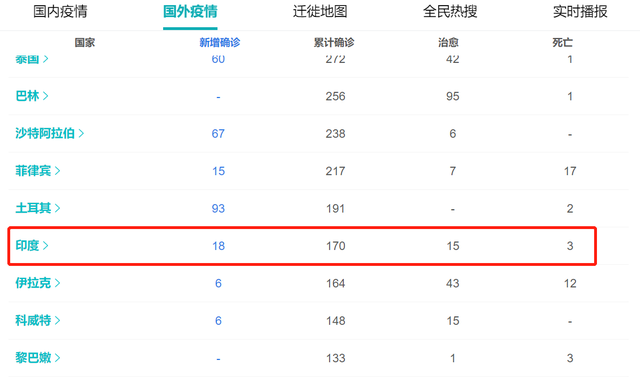This screenshot has width=640, height=377.
Task: Click 土耳其 deaths value 2
Action: pos(570,208)
